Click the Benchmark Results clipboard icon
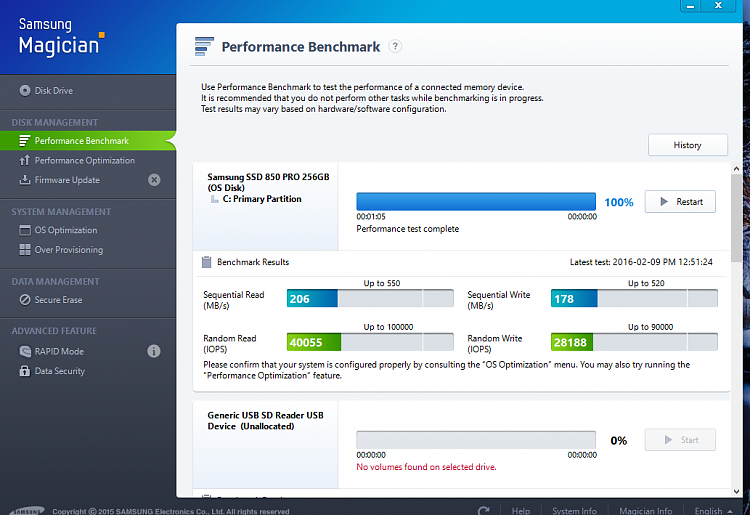This screenshot has width=750, height=515. (x=206, y=262)
